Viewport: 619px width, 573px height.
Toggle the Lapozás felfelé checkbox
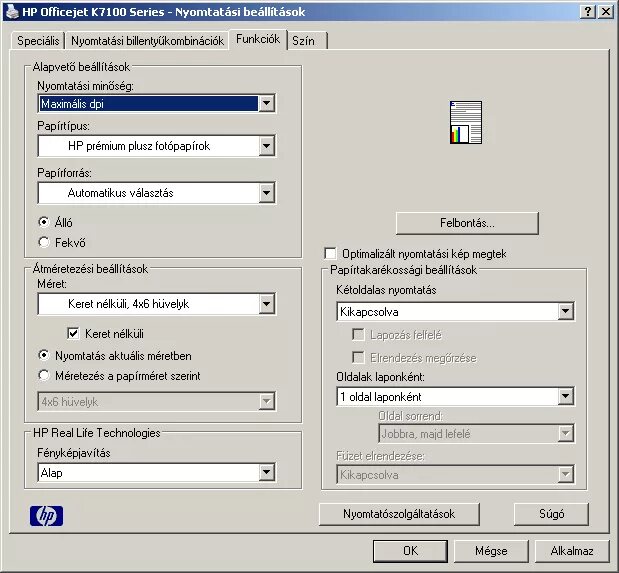click(x=358, y=335)
